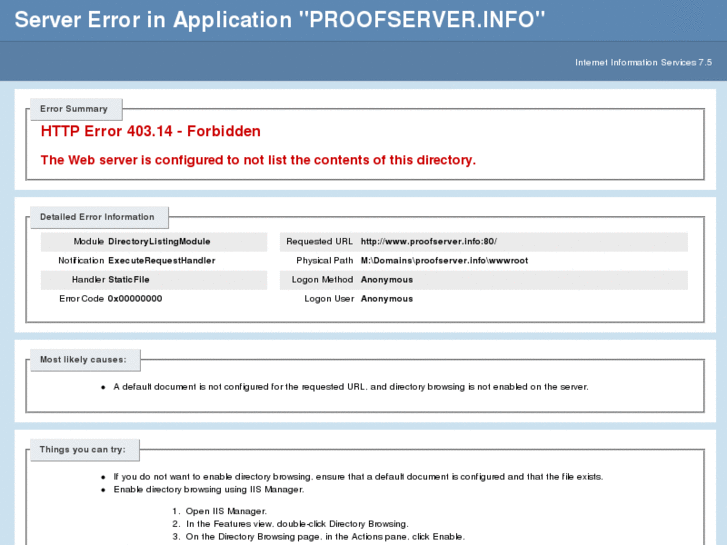The image size is (727, 545).
Task: Click the physical path M:\Domains\proofserver.info\wwwroot
Action: coord(444,261)
